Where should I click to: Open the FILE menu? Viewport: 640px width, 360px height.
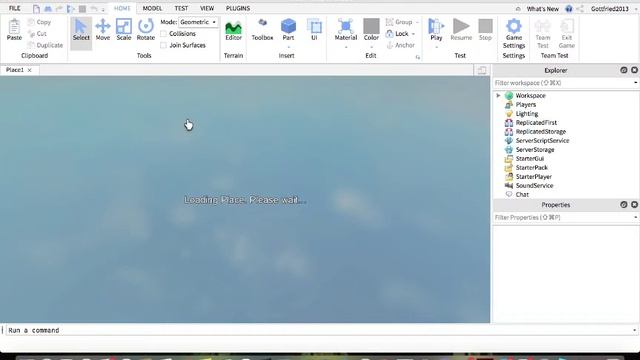pyautogui.click(x=15, y=8)
